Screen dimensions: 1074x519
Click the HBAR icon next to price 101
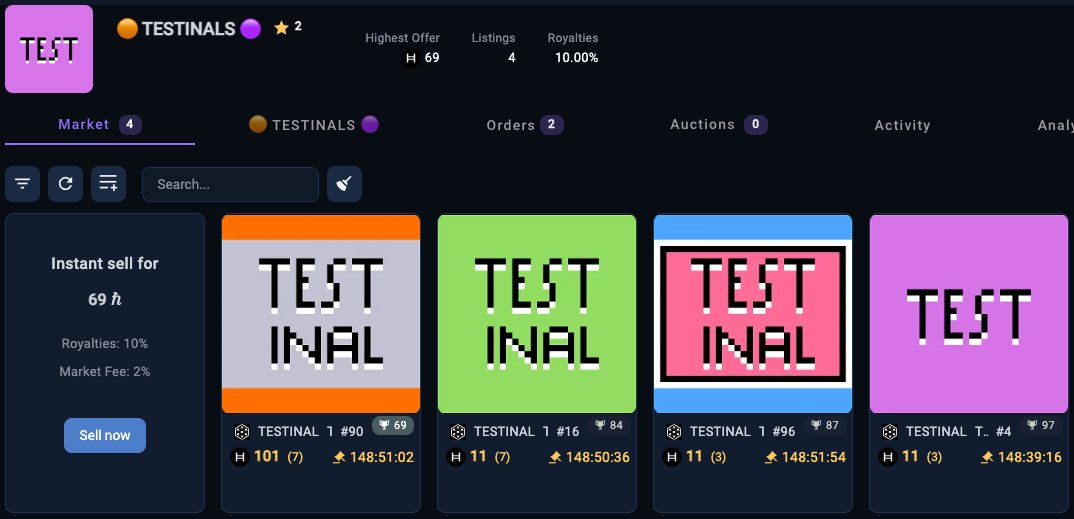click(x=240, y=457)
